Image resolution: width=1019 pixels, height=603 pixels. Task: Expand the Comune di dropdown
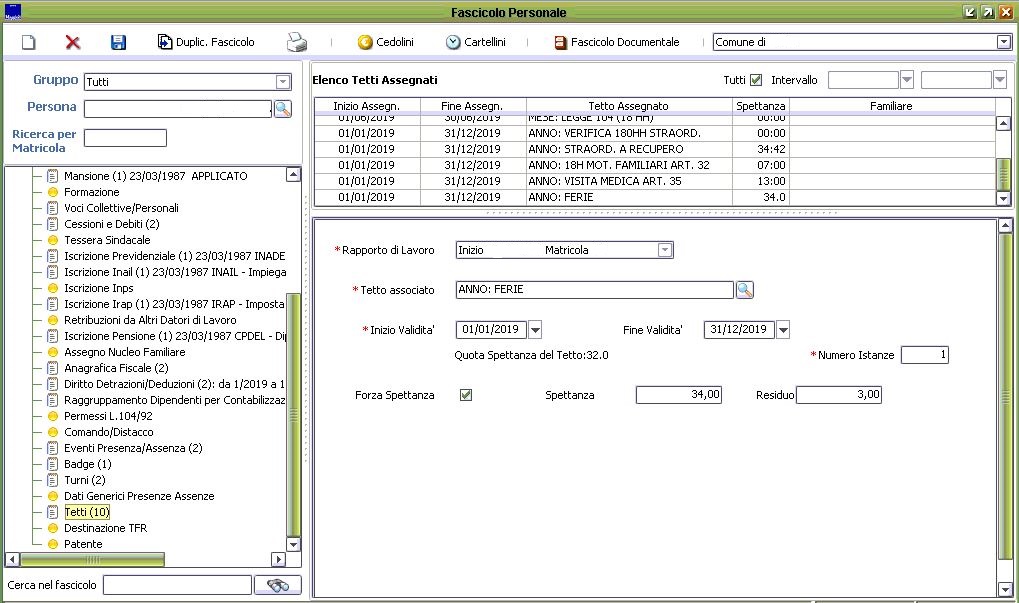pos(1003,42)
